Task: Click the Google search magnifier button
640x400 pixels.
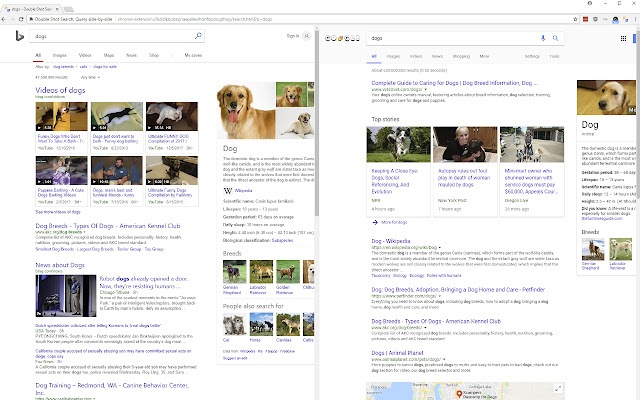Action: 556,38
